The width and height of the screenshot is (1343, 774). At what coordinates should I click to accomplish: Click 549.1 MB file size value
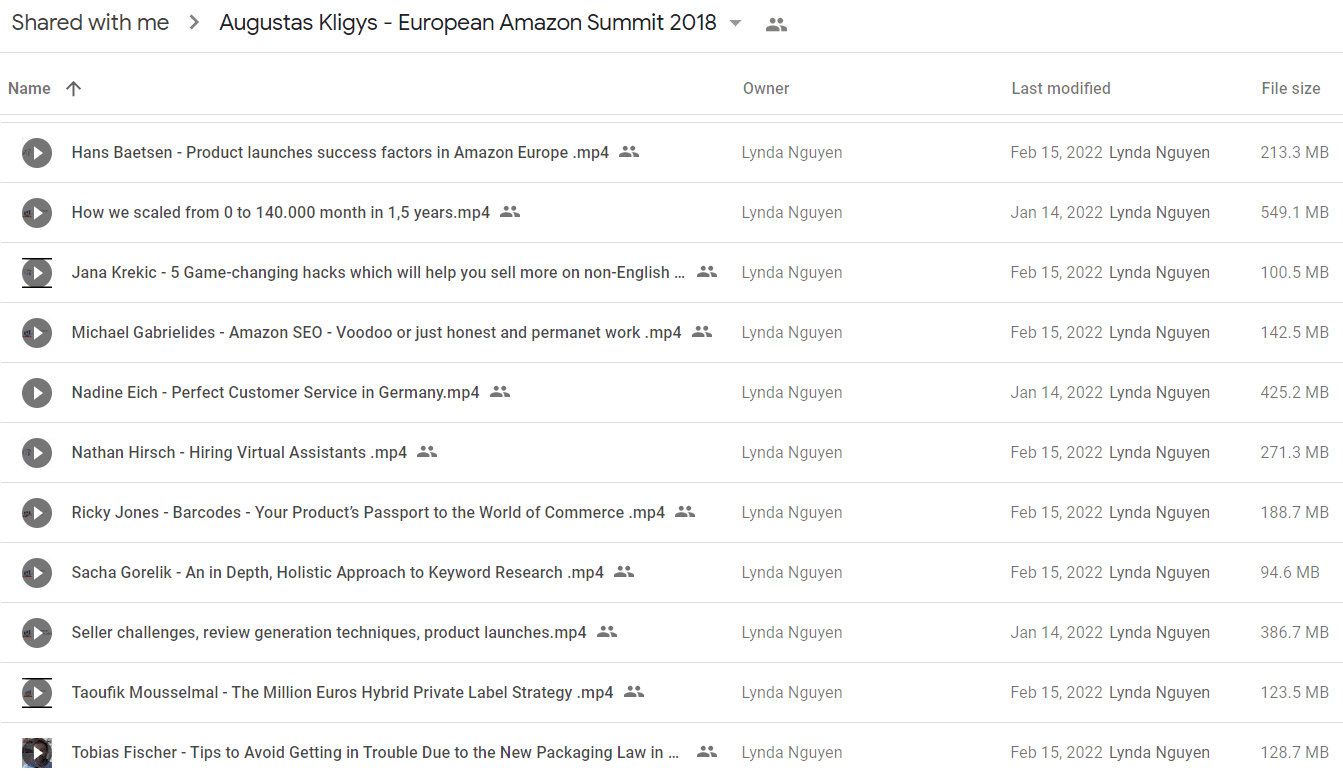(1294, 213)
